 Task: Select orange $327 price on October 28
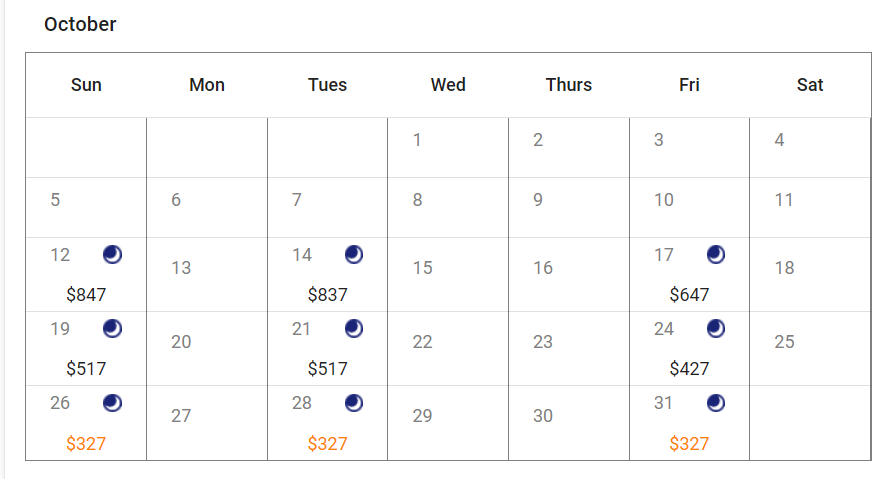click(x=327, y=444)
